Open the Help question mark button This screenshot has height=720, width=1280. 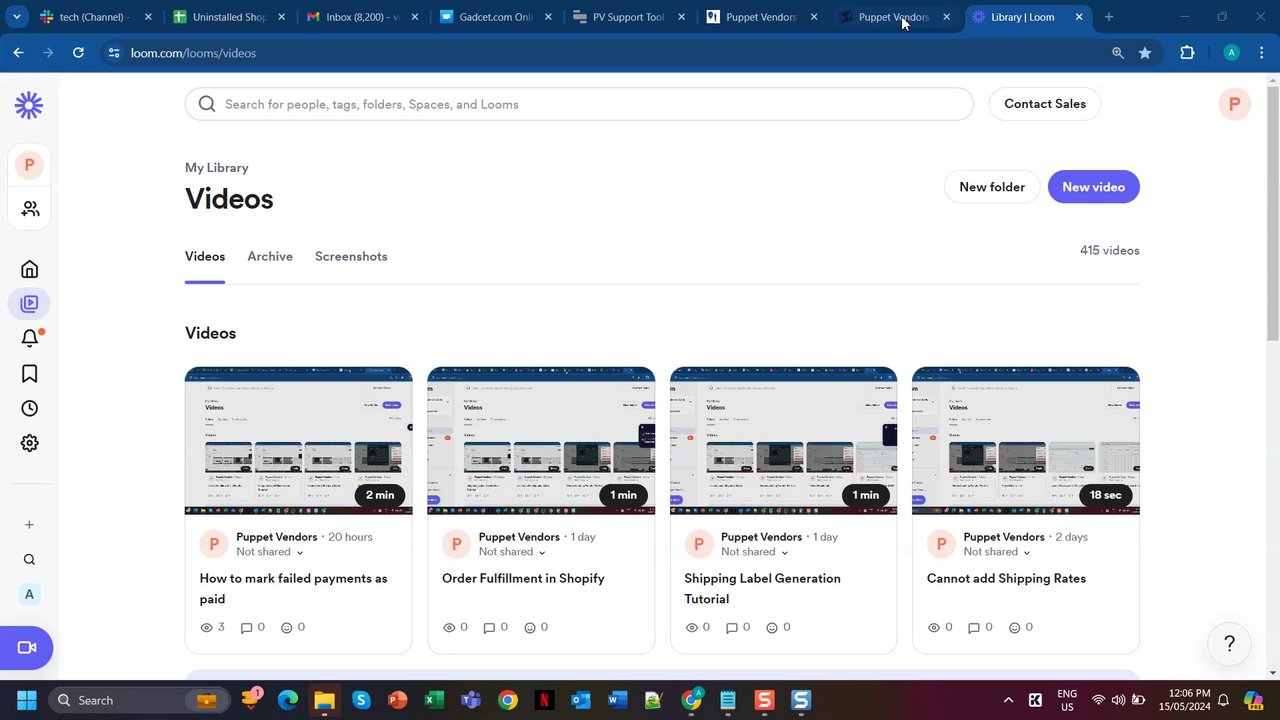[1230, 644]
